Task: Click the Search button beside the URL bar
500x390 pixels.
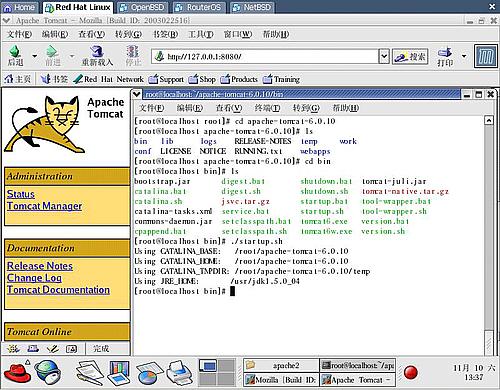Action: [410, 57]
